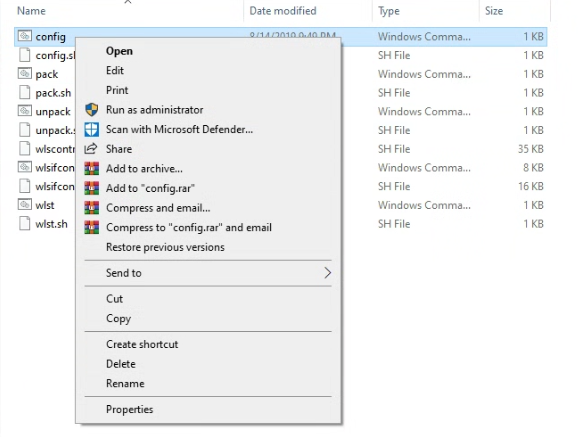
Task: Select the unpack file name
Action: click(x=53, y=112)
